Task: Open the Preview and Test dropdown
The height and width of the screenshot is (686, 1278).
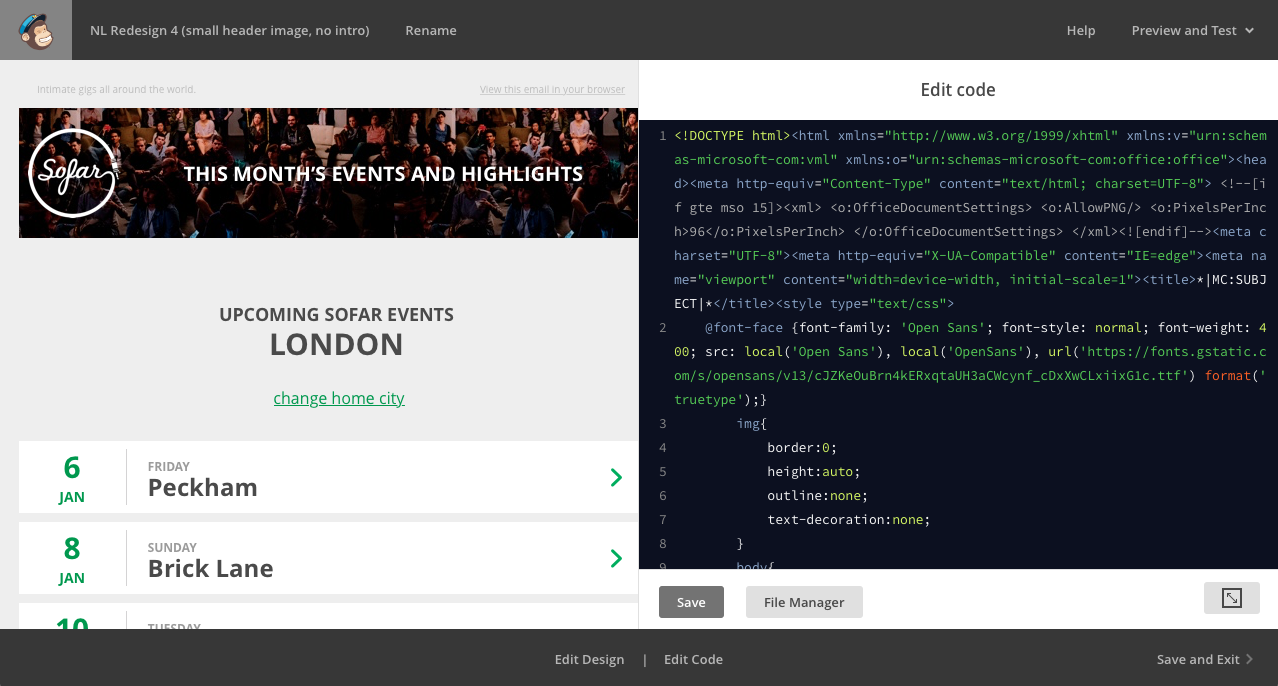Action: tap(1192, 30)
